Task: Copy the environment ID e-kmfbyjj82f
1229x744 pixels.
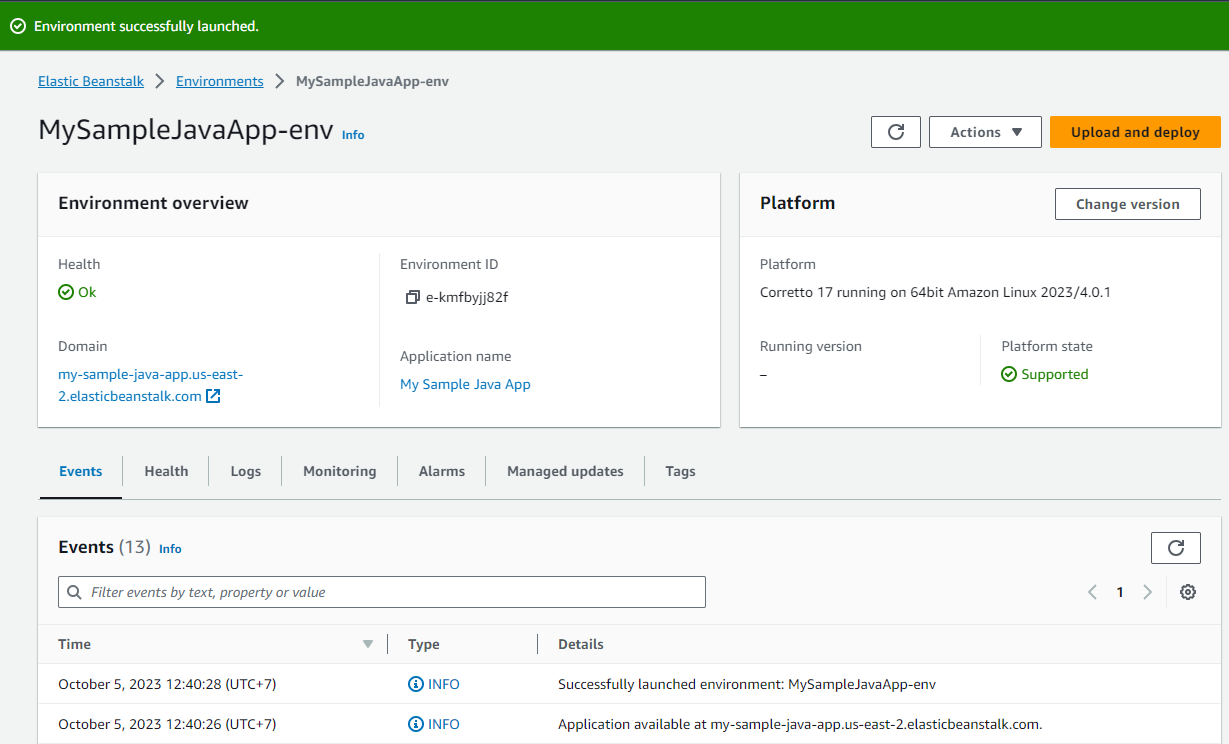Action: 412,297
